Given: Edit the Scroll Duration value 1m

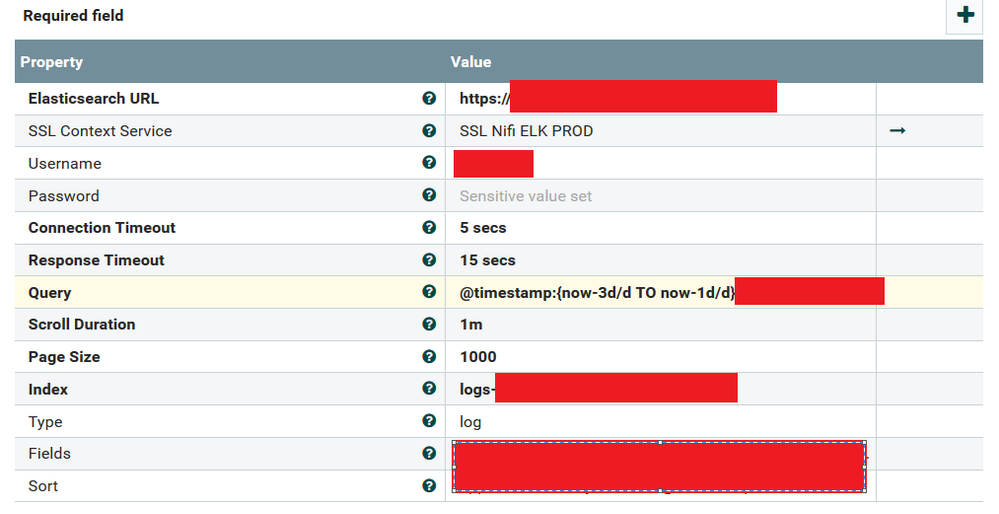Looking at the screenshot, I should [470, 325].
